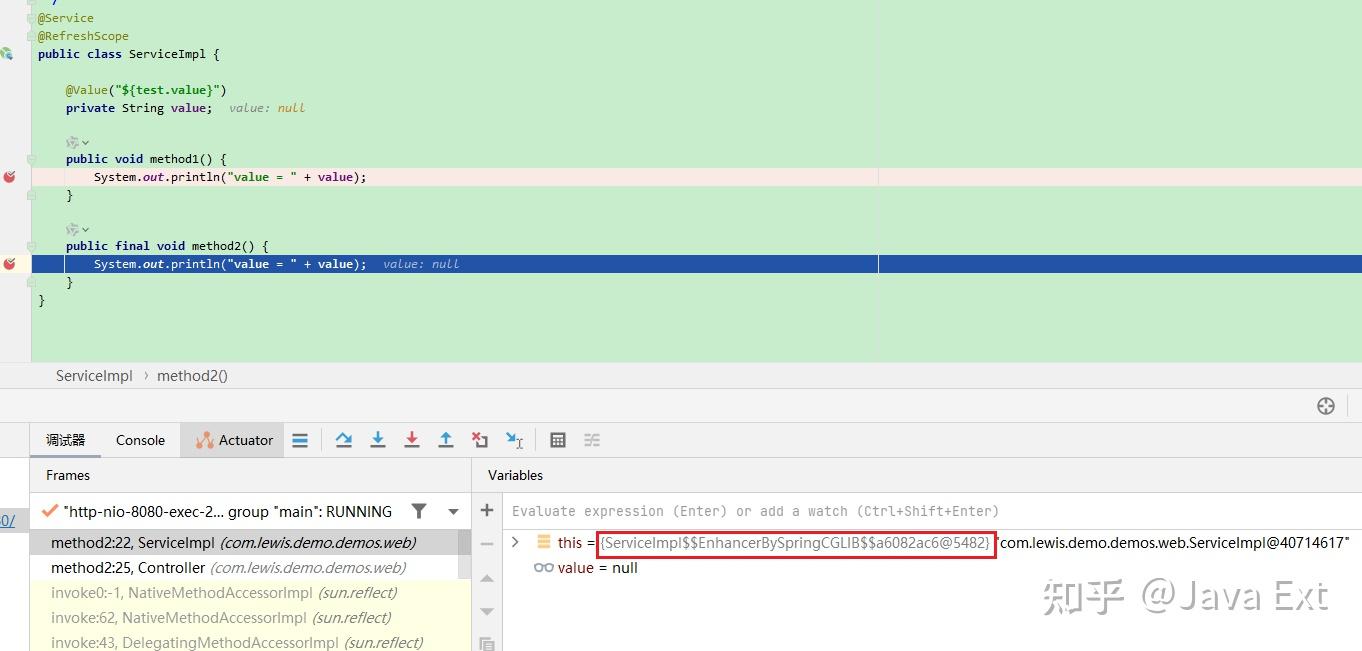The image size is (1362, 651).
Task: Open Evaluate Expression calculator icon
Action: [558, 440]
